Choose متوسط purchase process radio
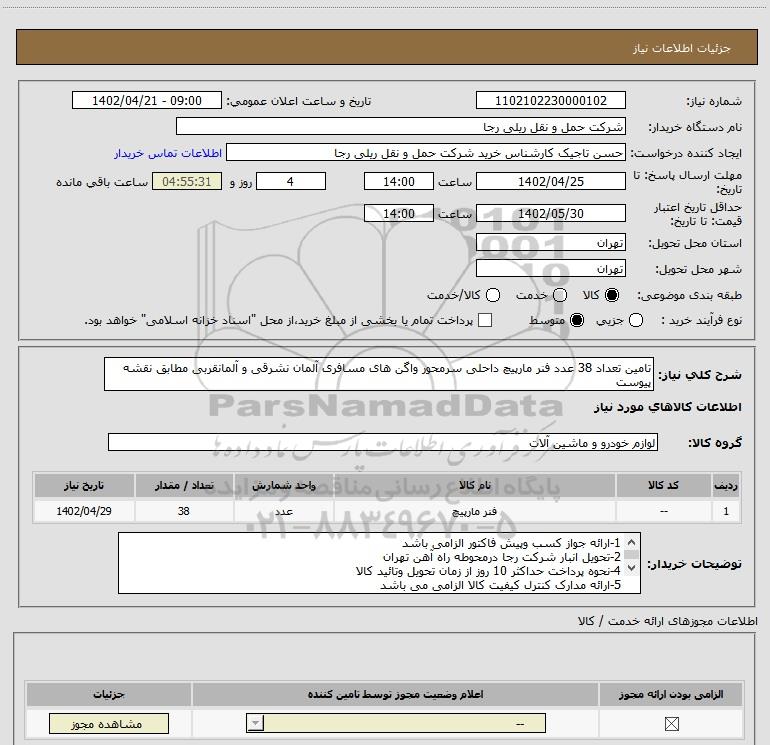The image size is (770, 745). pos(577,320)
